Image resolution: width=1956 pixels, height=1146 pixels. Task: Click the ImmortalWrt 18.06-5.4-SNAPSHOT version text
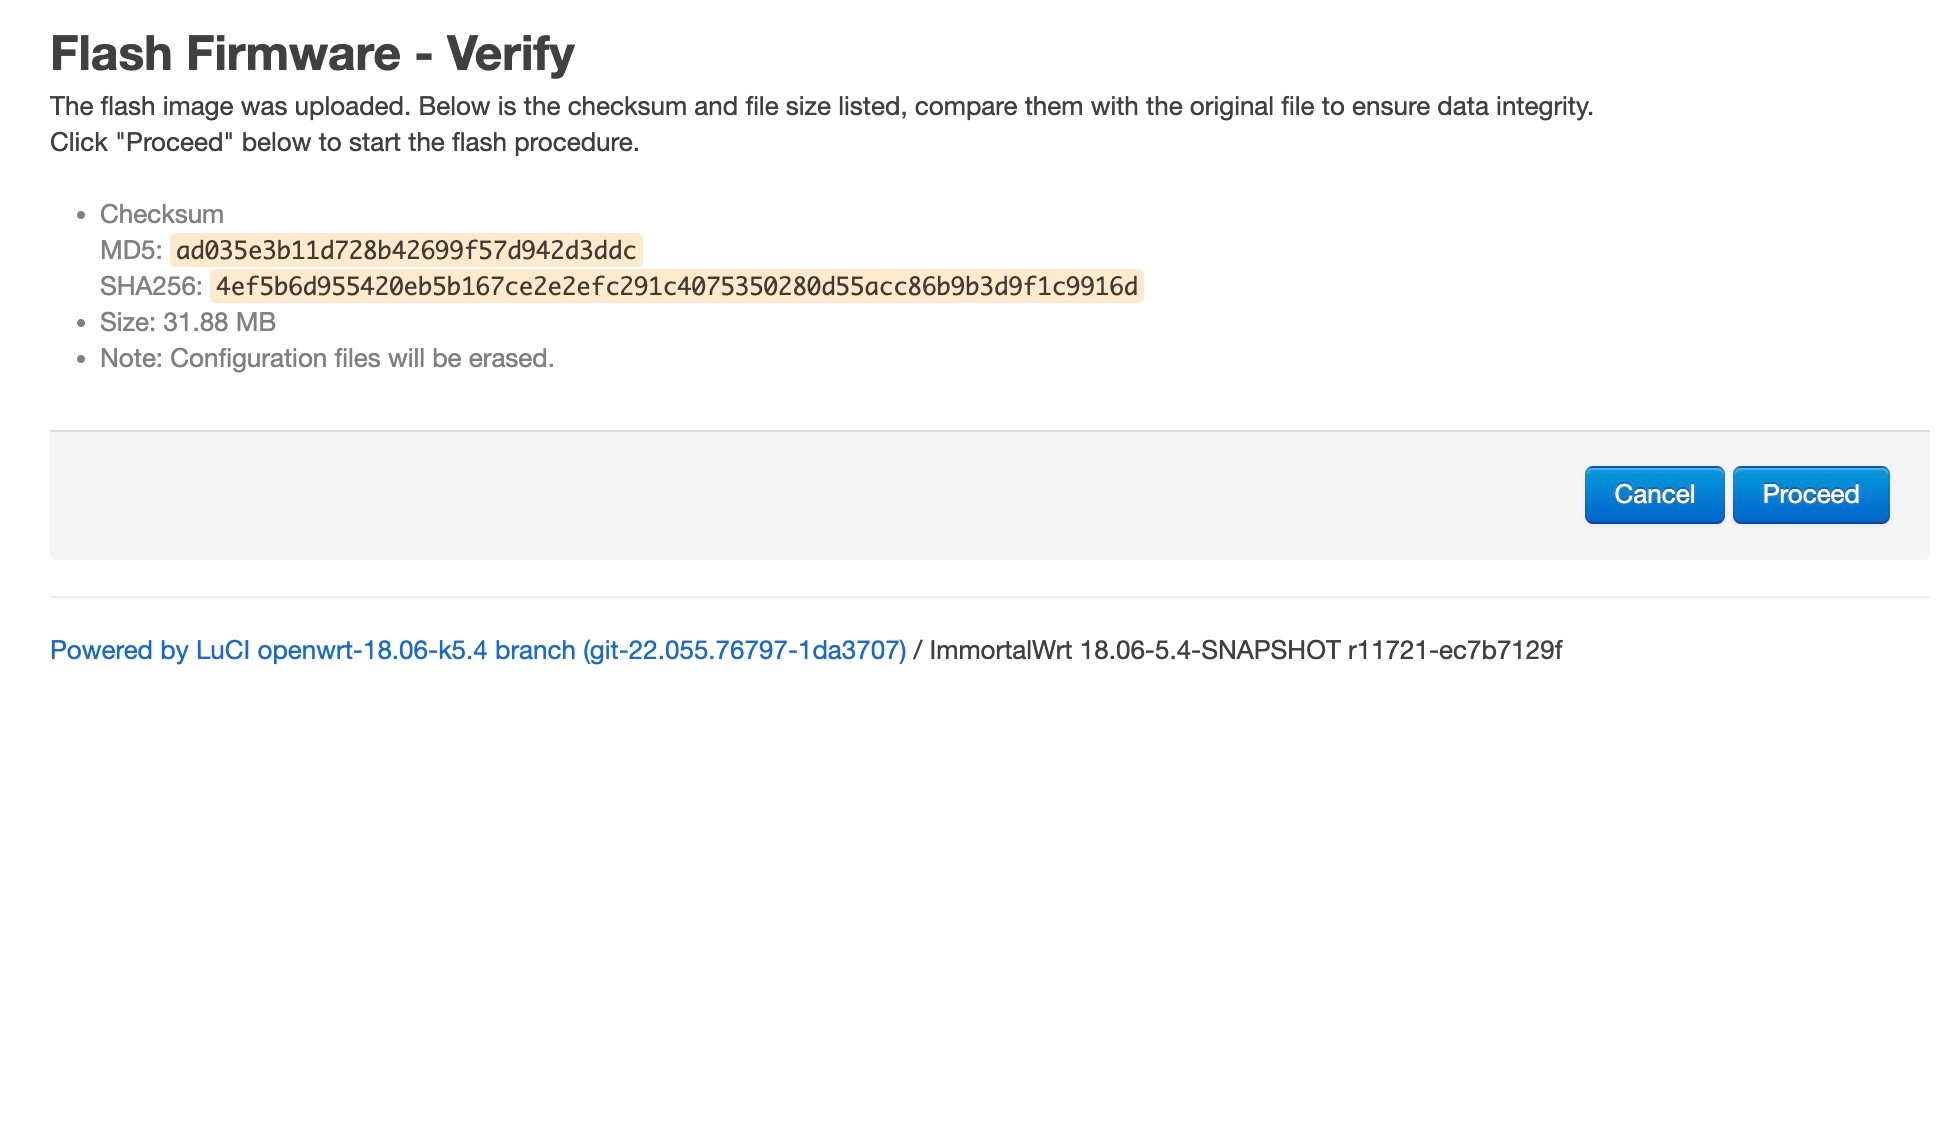(x=1134, y=651)
